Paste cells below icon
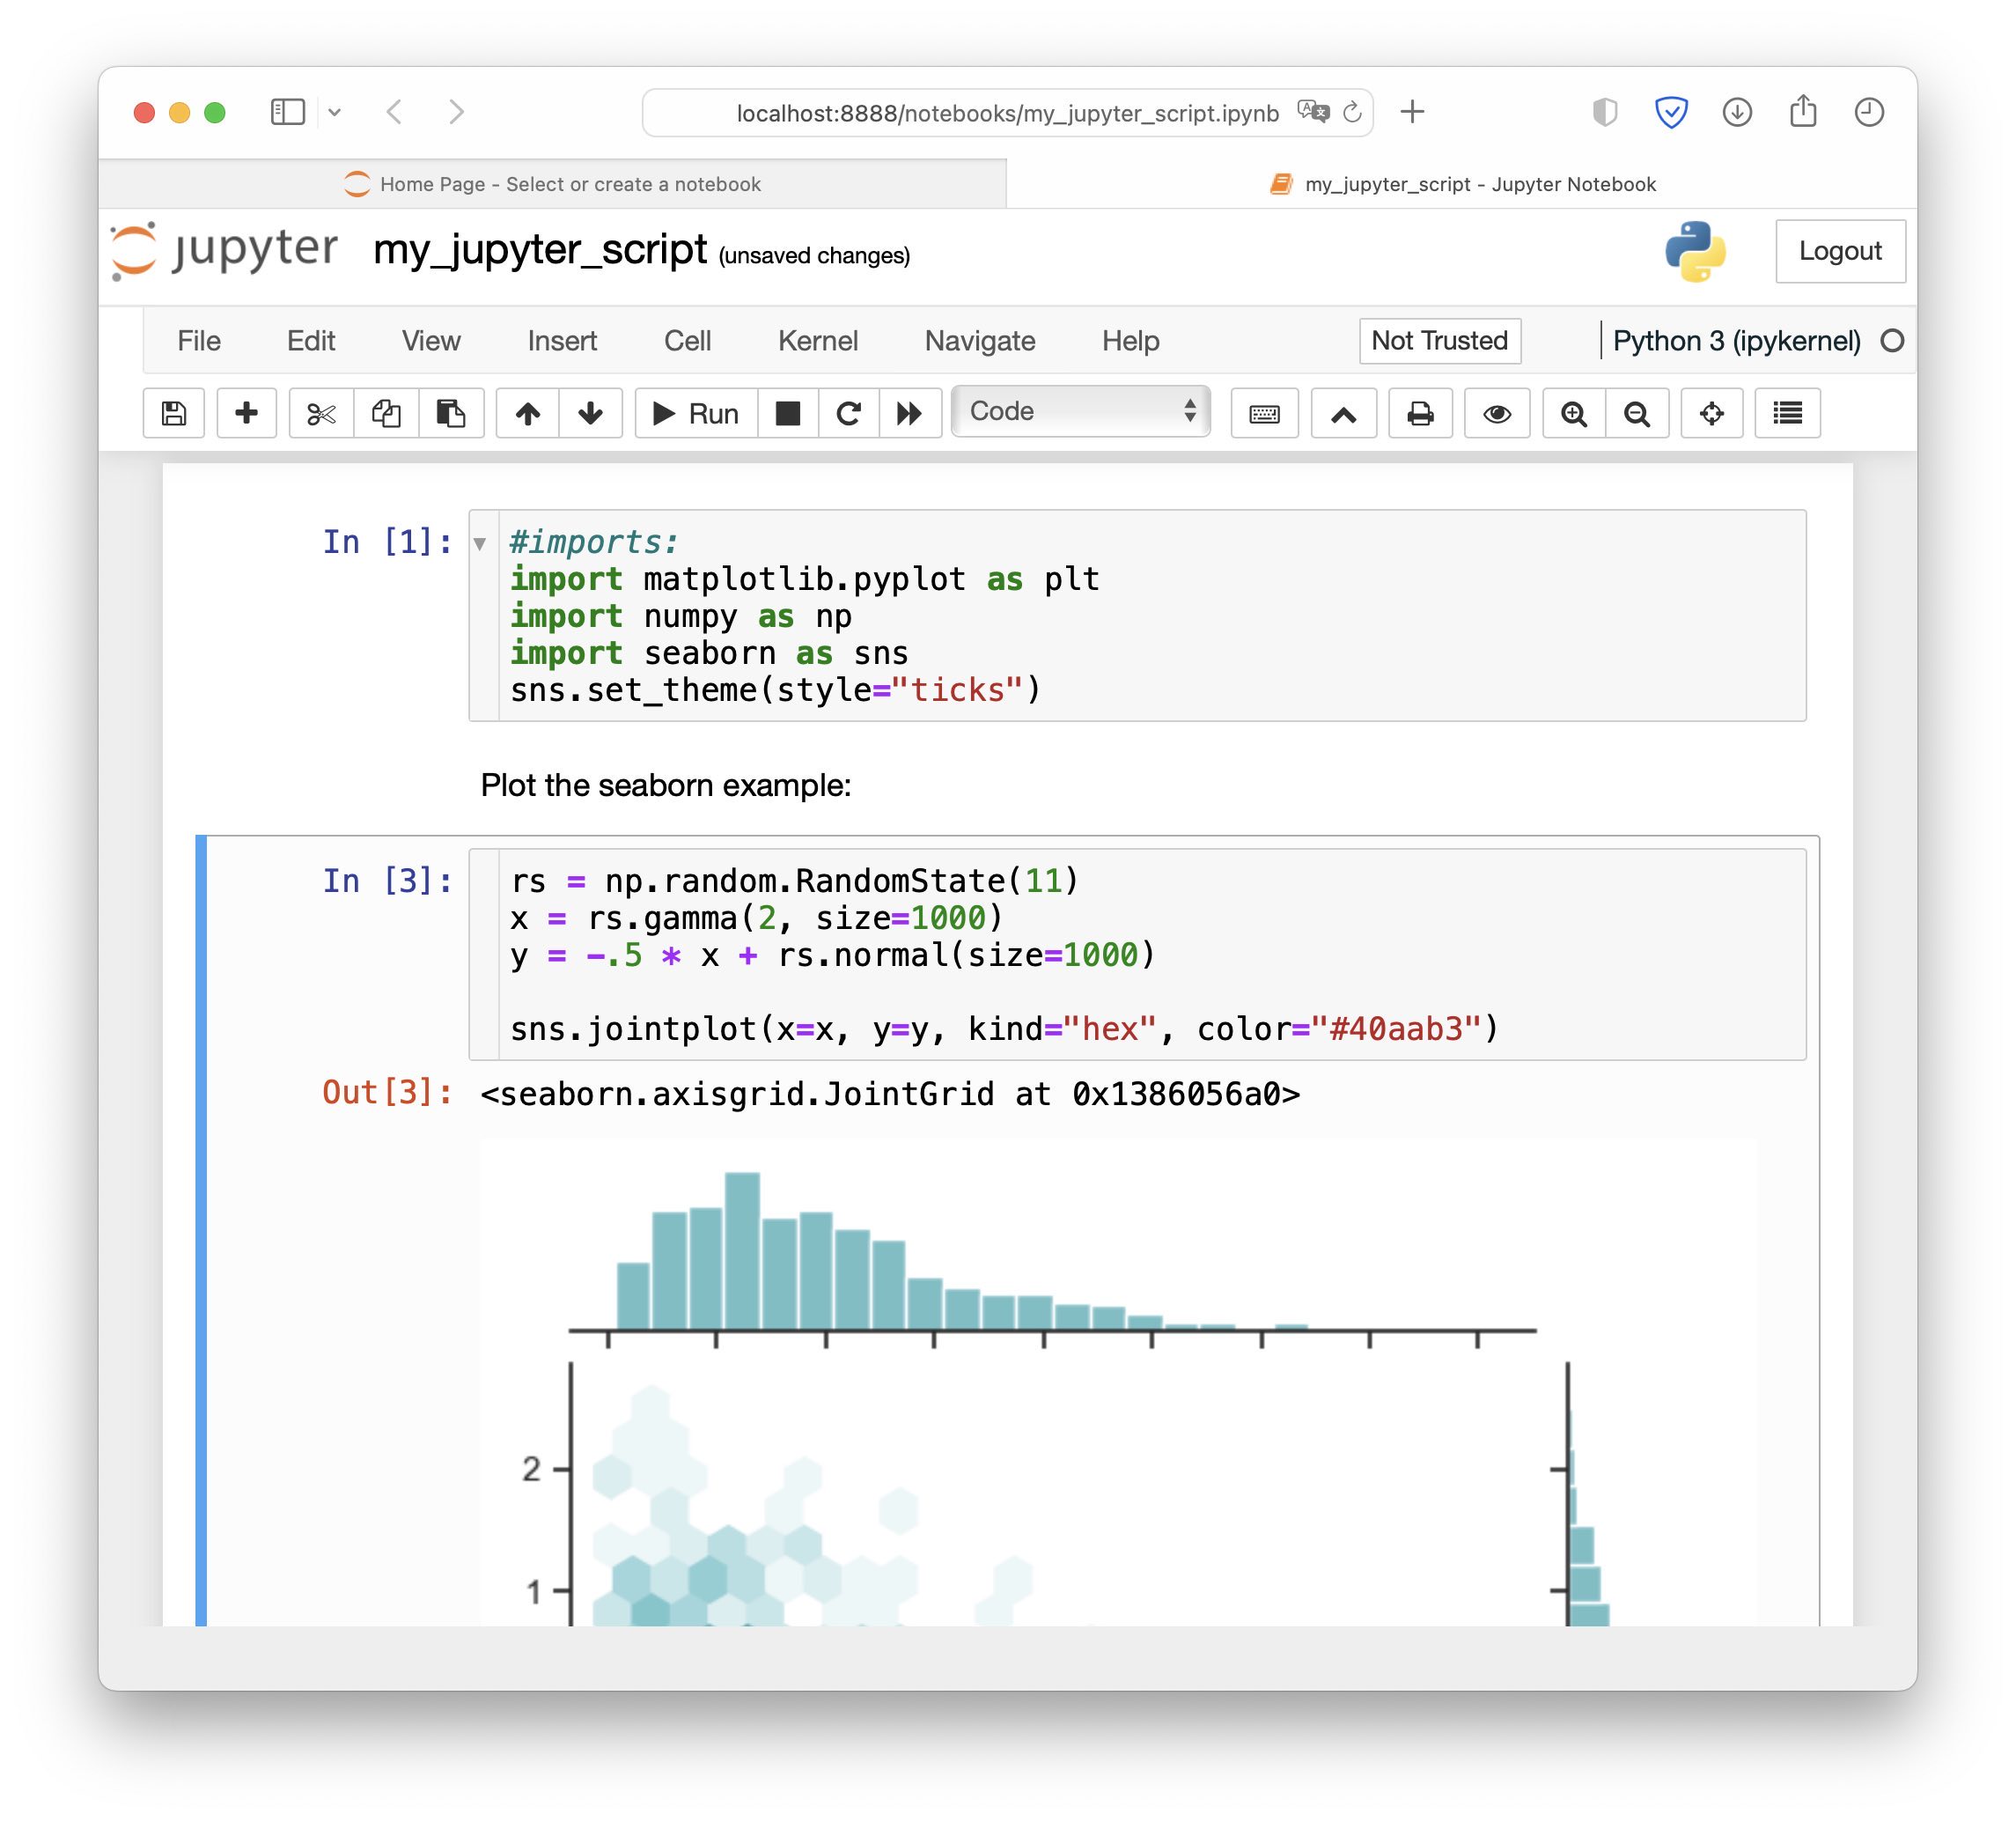 click(451, 413)
